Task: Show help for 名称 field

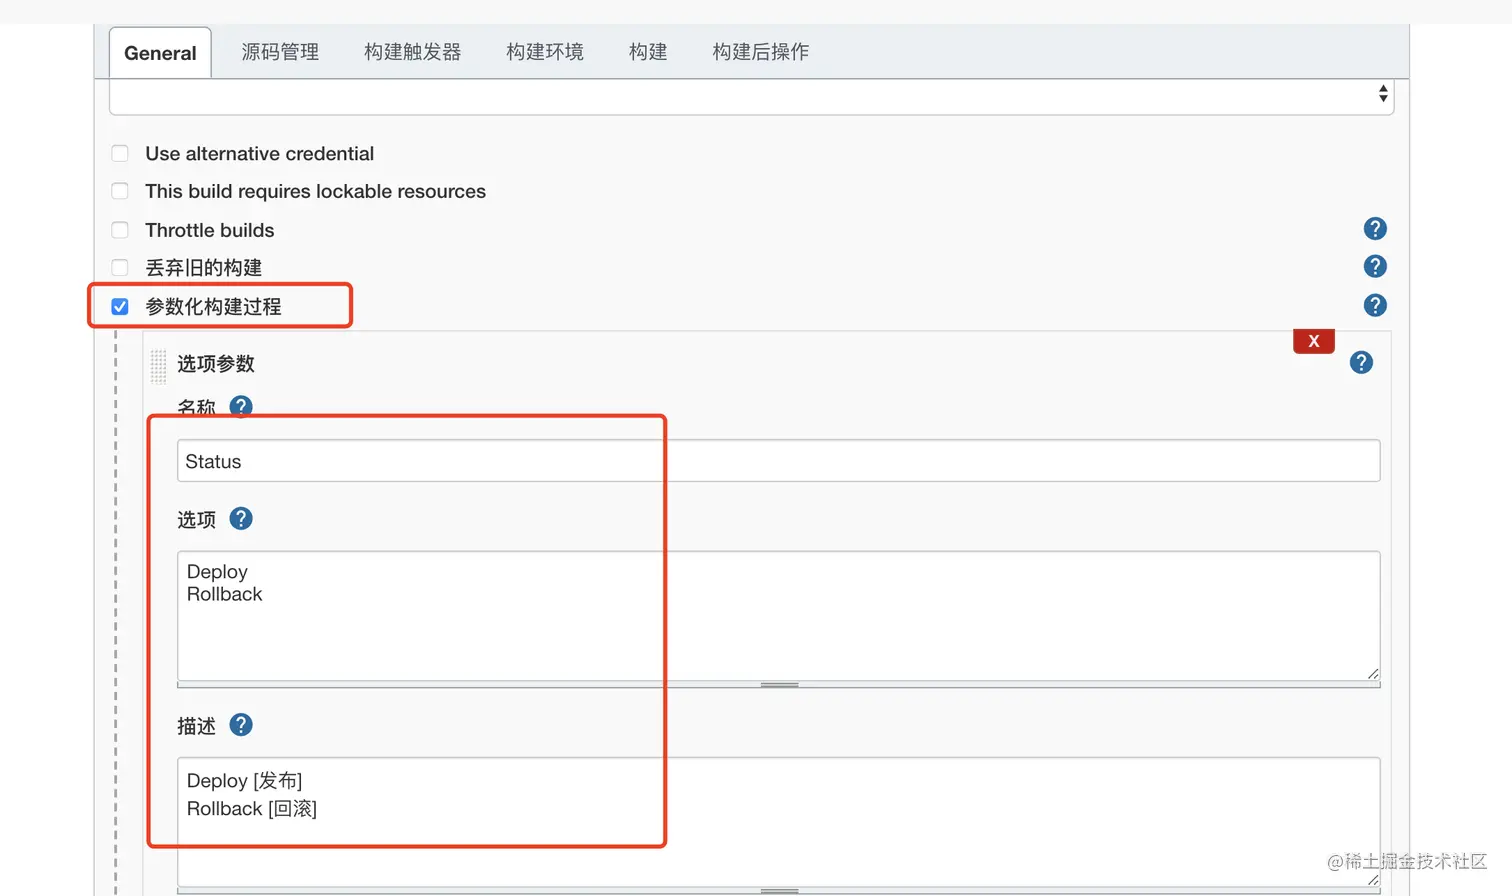Action: [241, 406]
